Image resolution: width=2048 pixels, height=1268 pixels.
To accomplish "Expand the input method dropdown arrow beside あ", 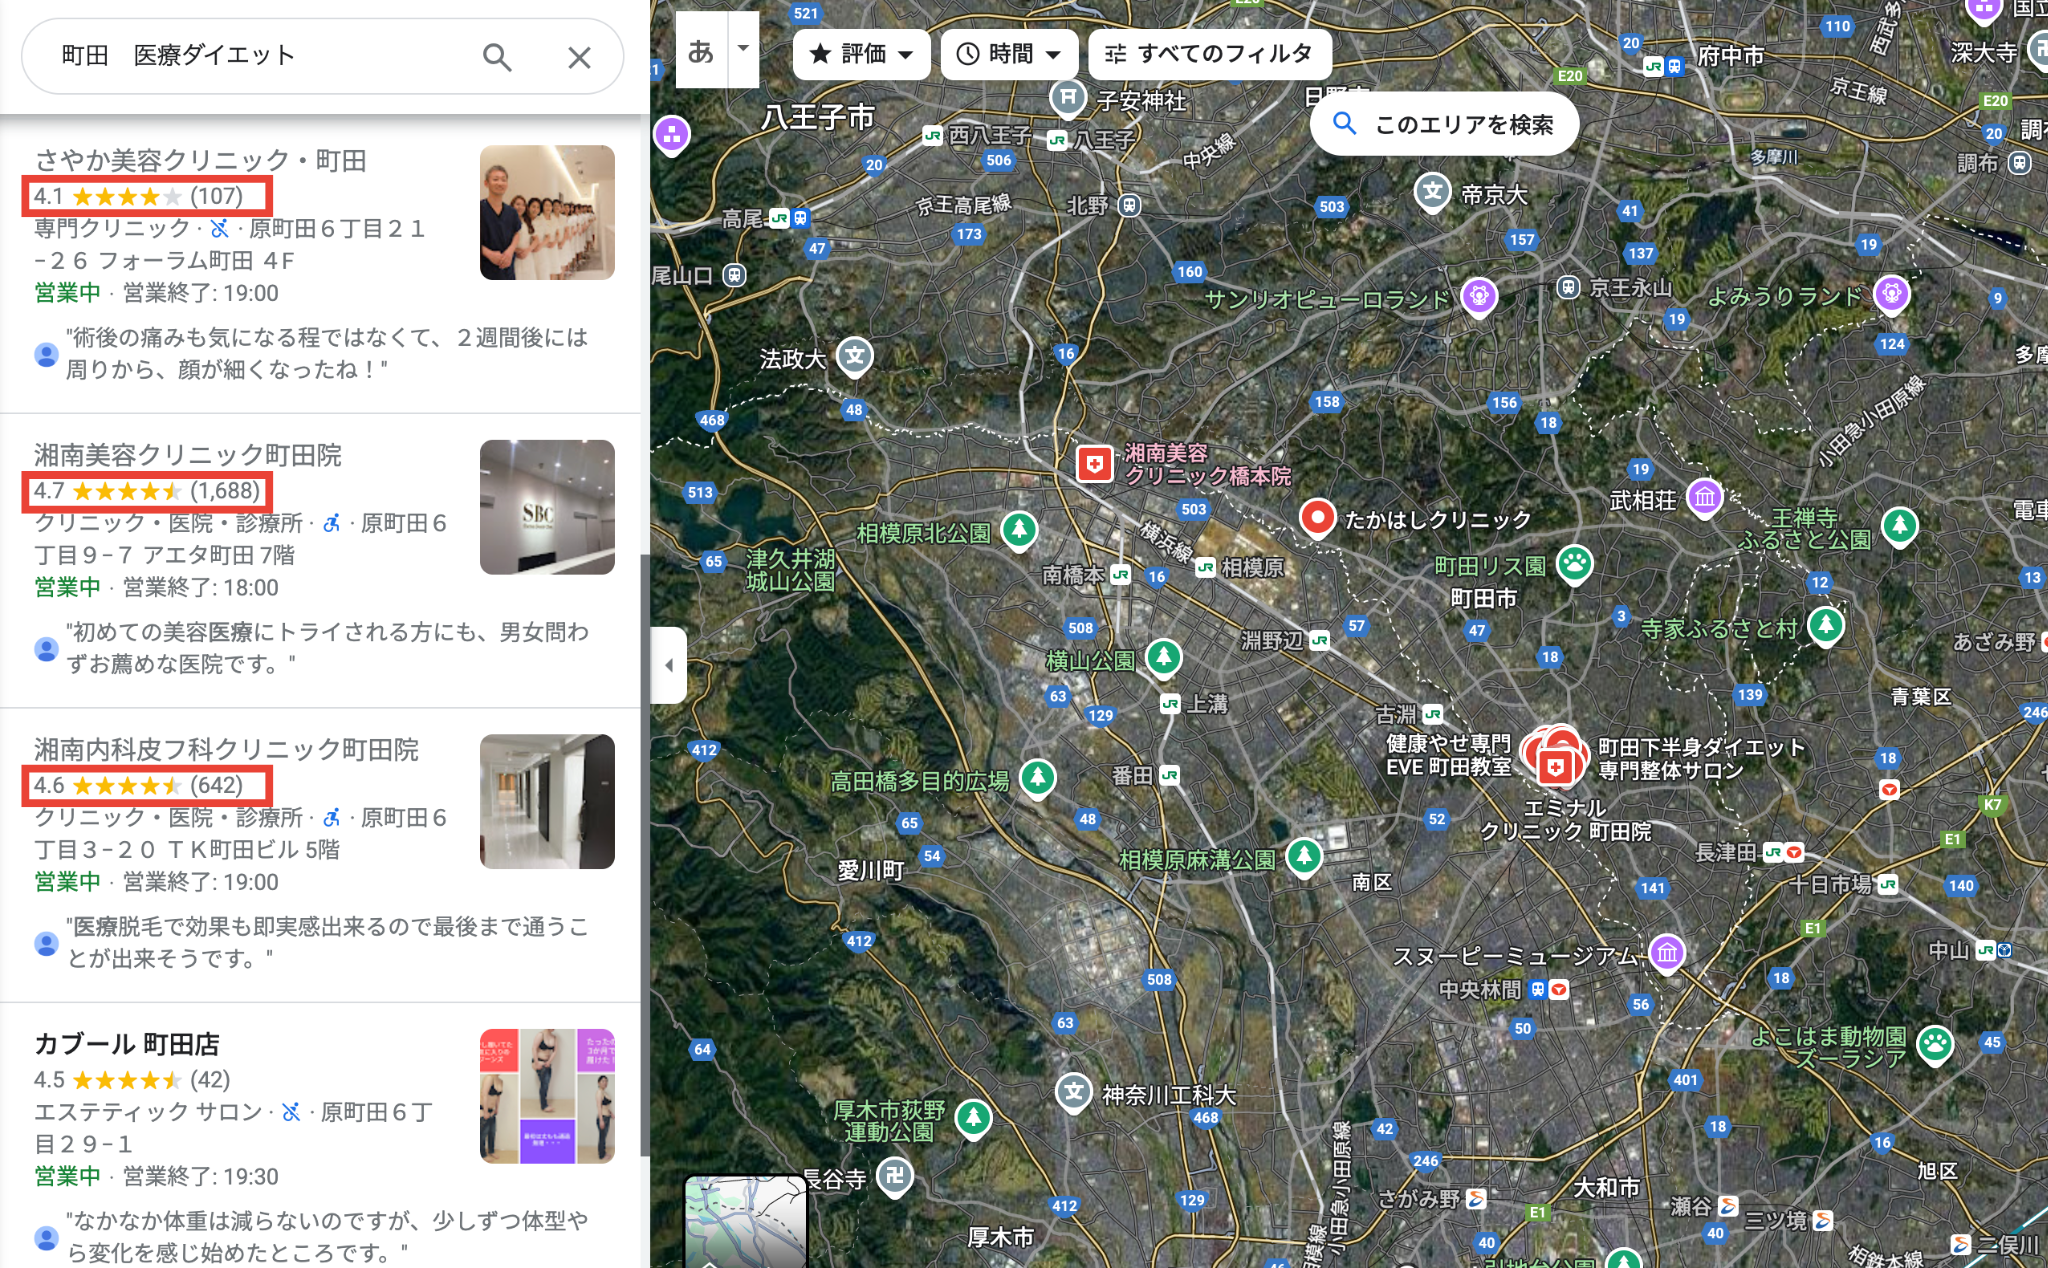I will coord(743,49).
